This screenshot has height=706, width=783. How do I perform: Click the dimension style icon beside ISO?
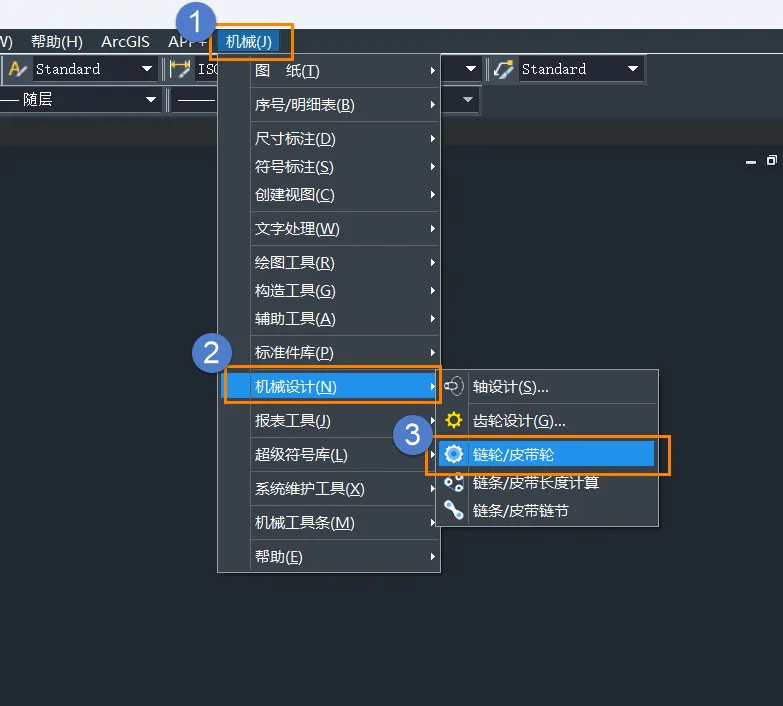180,69
